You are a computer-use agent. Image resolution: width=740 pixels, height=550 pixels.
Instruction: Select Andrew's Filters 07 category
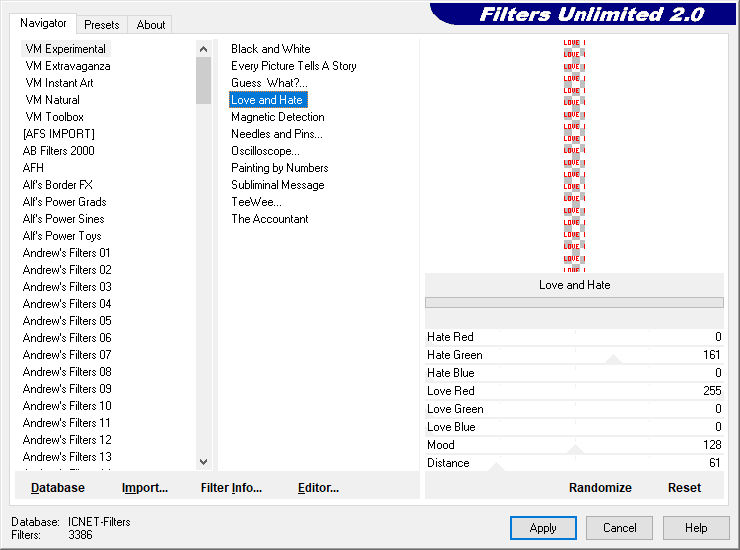coord(67,355)
